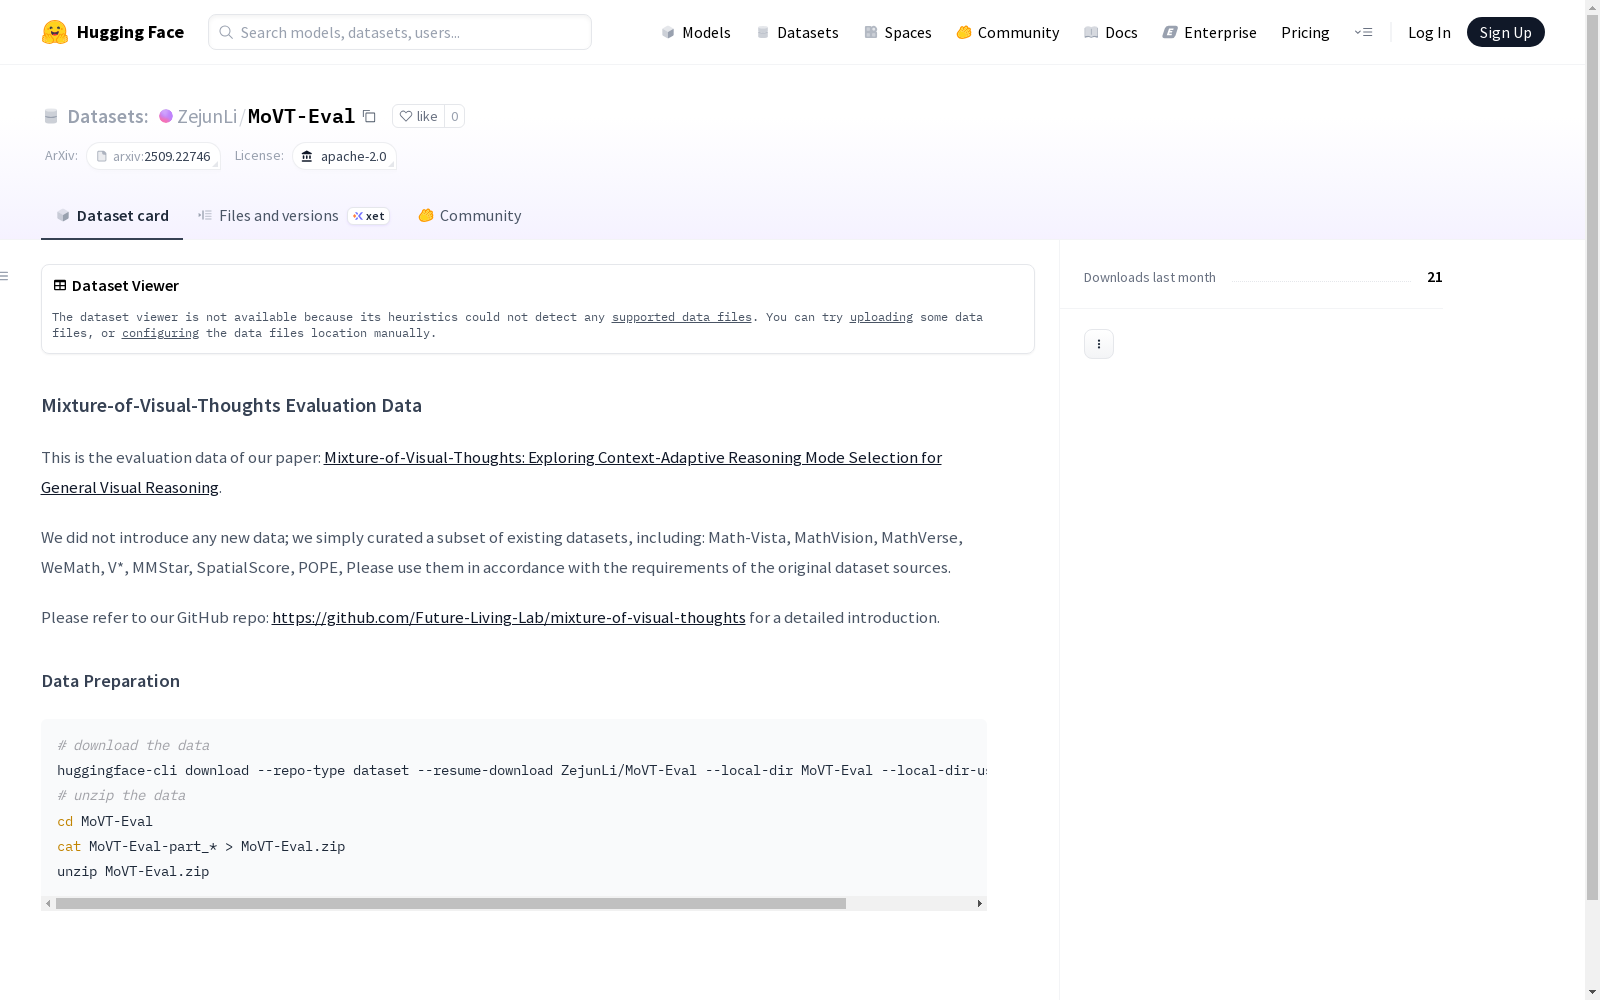This screenshot has height=1000, width=1600.
Task: Open the three-dot options menu in sidebar
Action: [1099, 344]
